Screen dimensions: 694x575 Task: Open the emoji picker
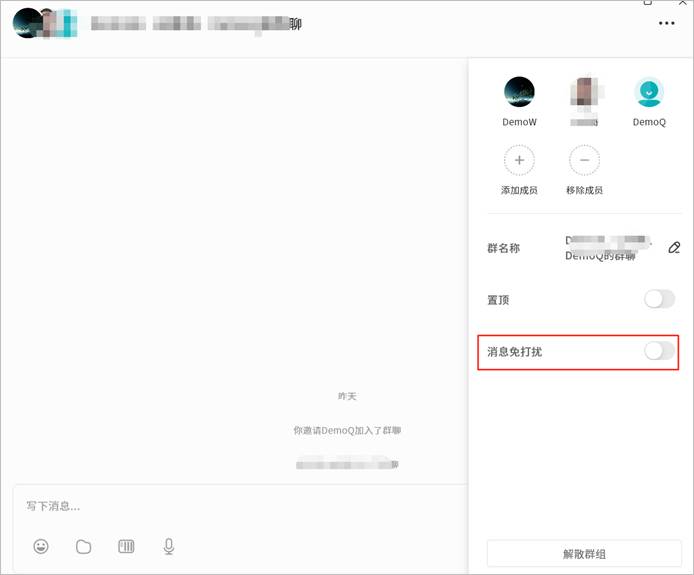41,546
